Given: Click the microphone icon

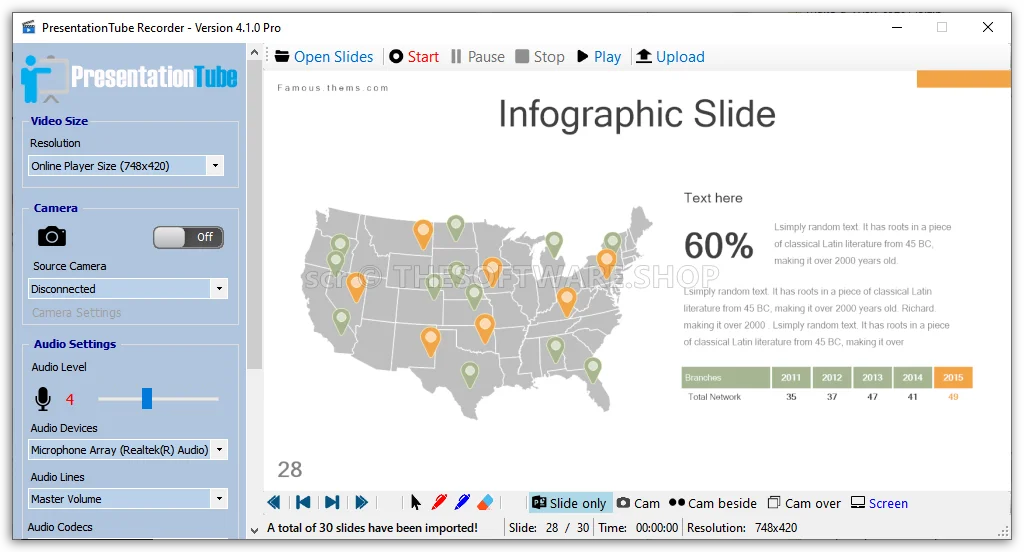Looking at the screenshot, I should click(x=43, y=398).
